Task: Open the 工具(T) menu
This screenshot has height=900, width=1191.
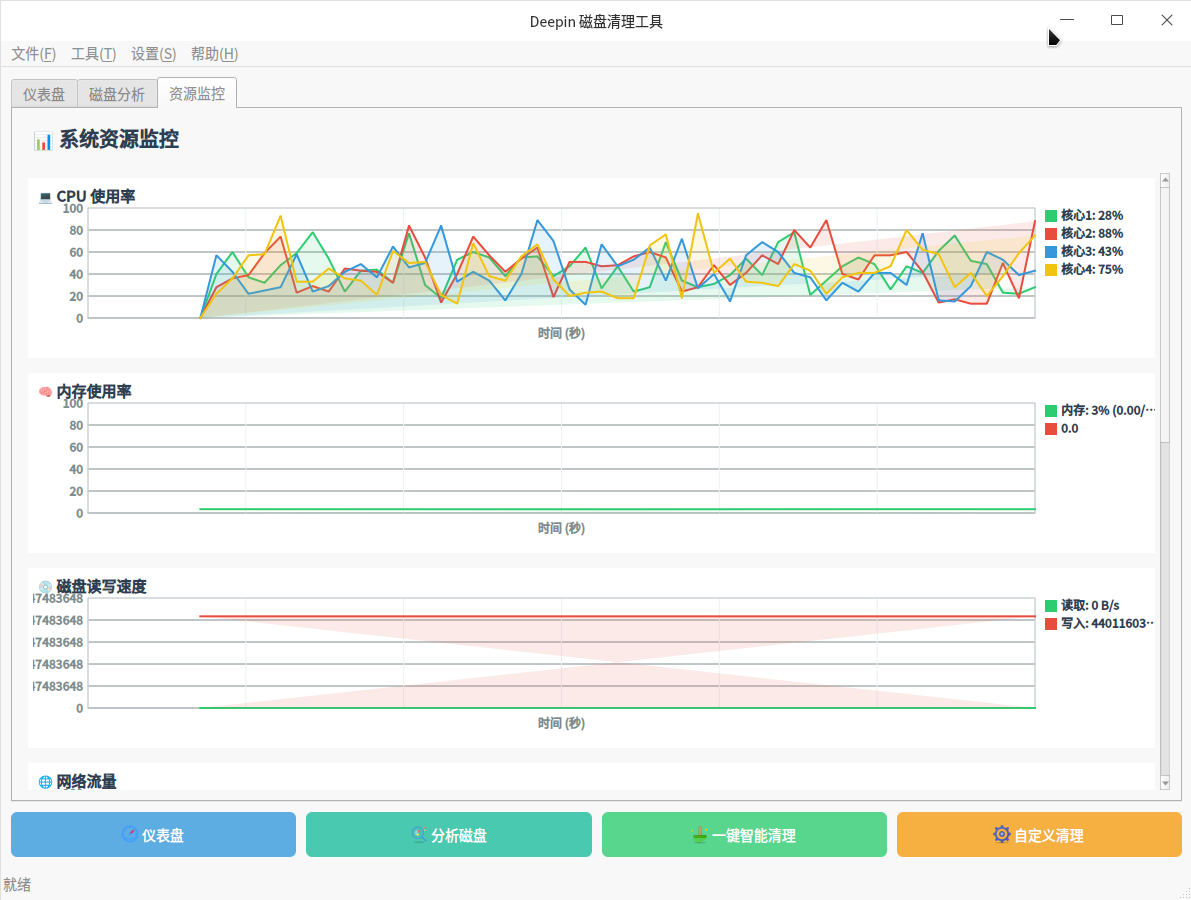Action: [93, 54]
